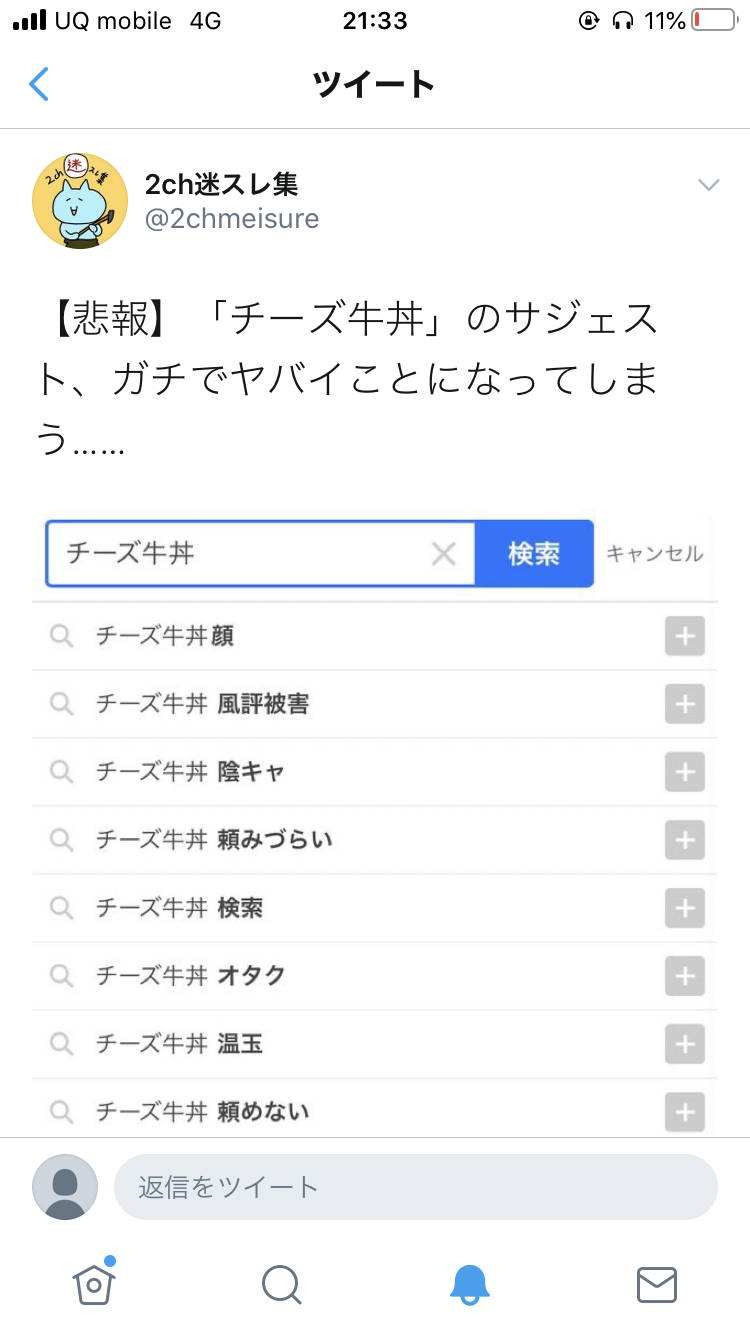Select the チーズ牛丼 風評被害 suggestion

(203, 704)
